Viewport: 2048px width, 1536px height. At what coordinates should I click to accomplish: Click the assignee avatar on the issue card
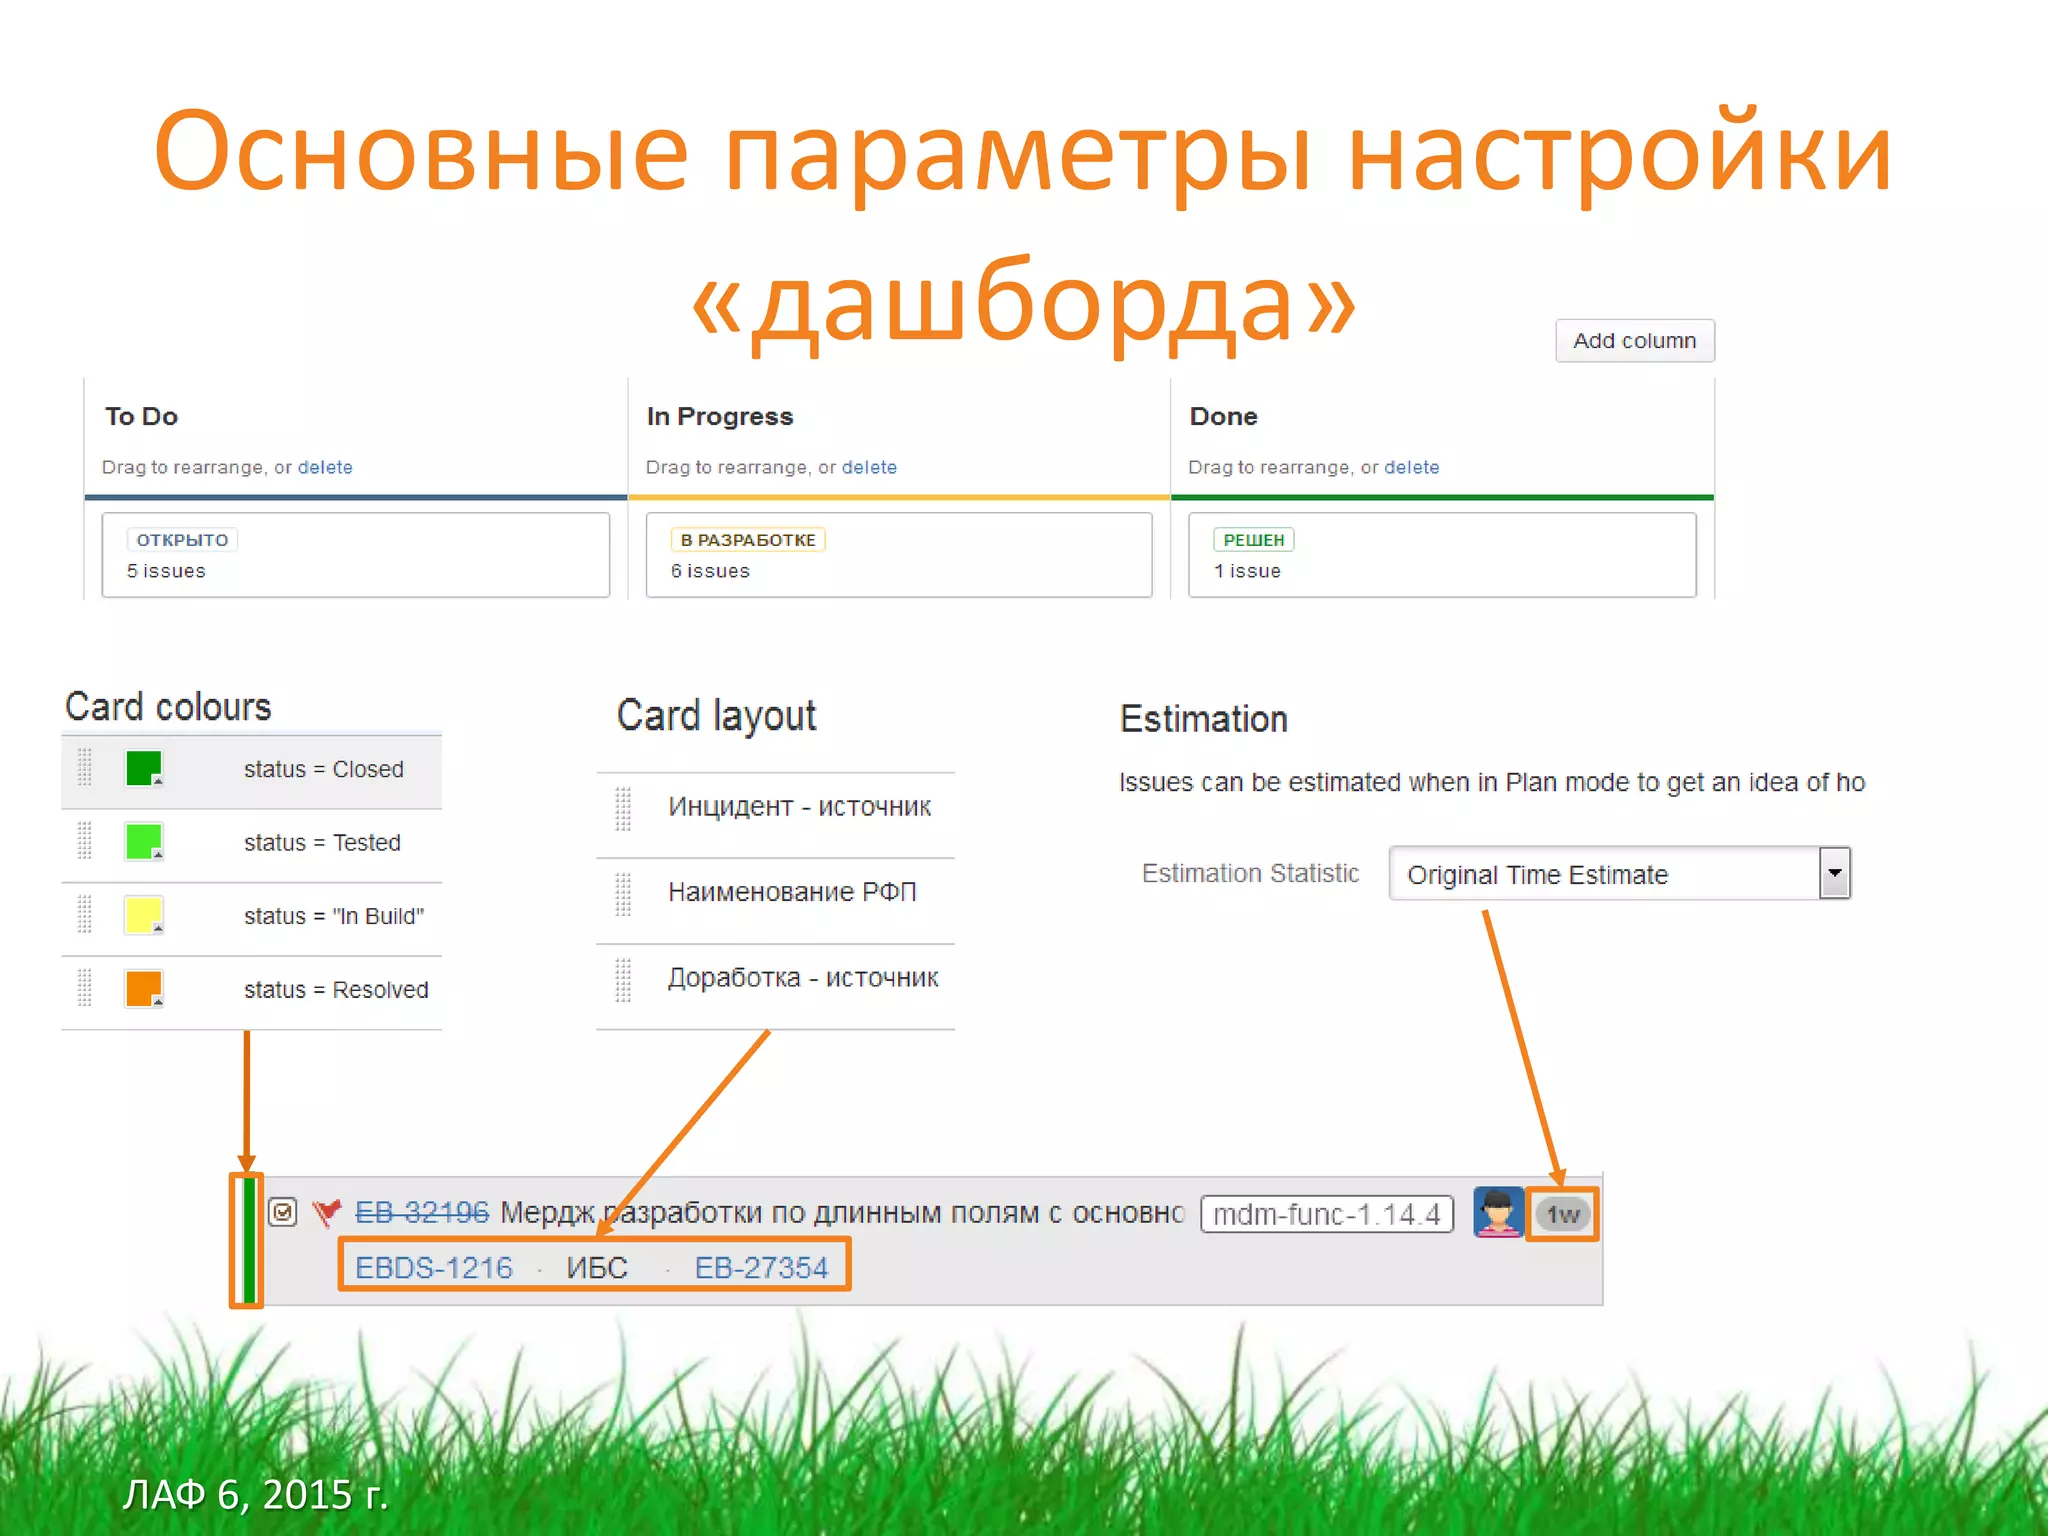point(1497,1213)
